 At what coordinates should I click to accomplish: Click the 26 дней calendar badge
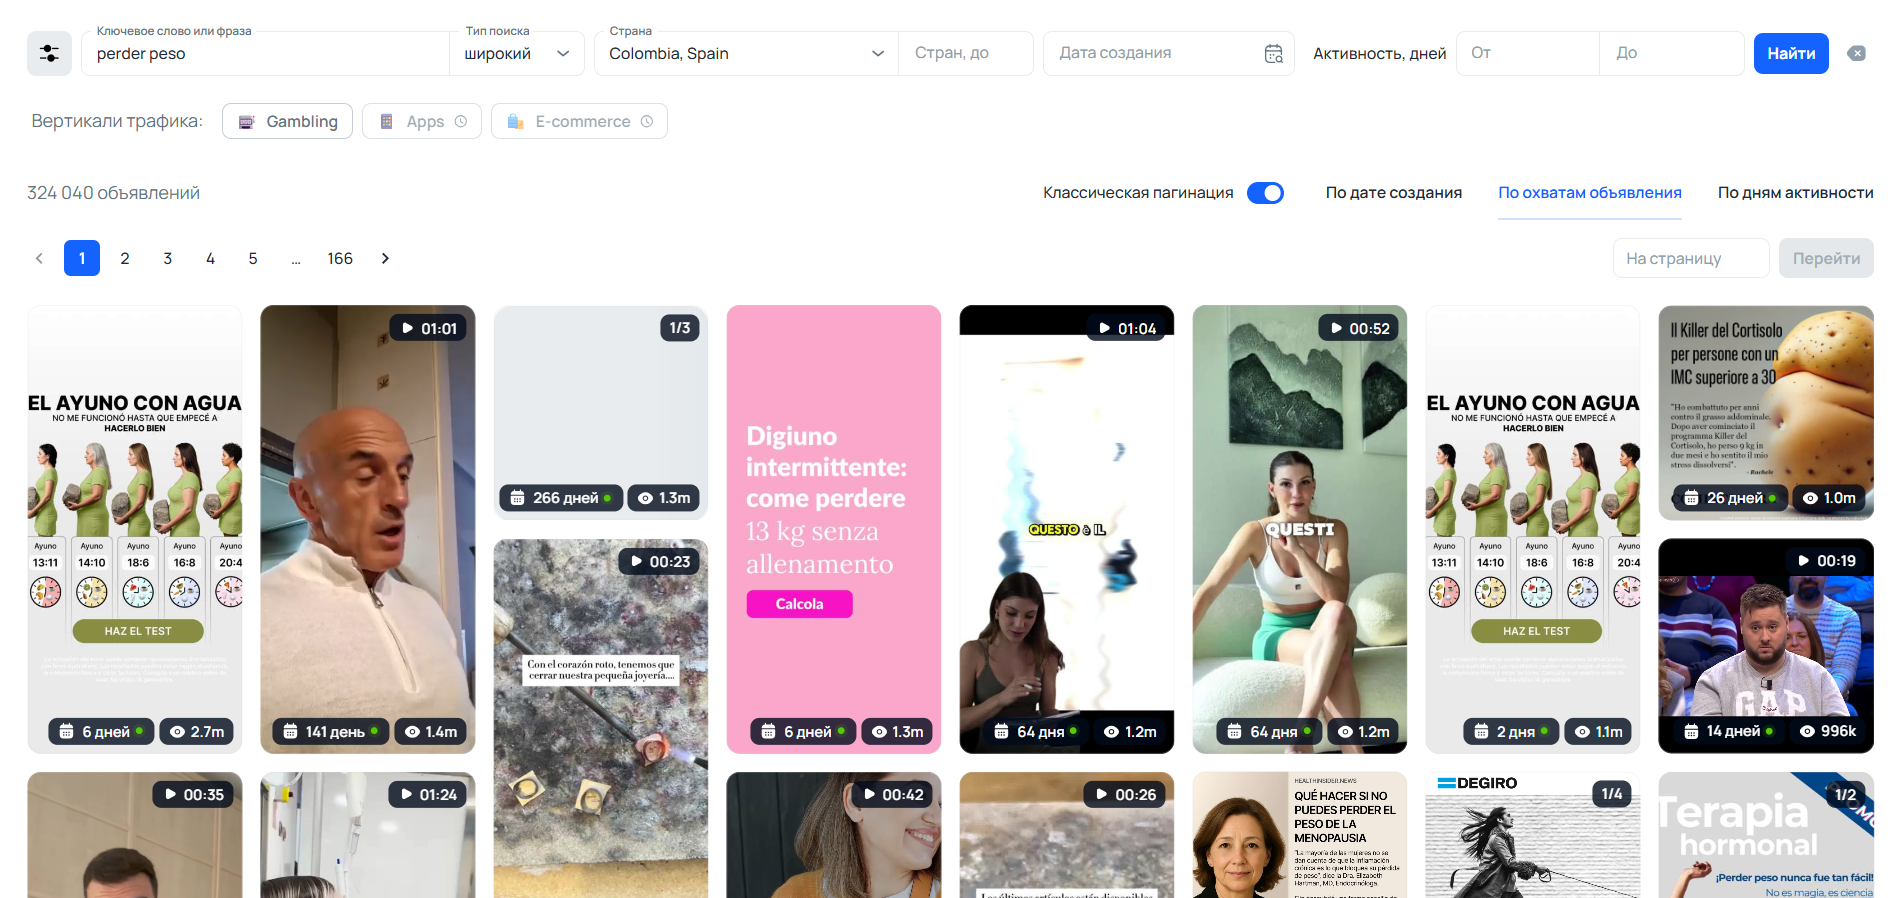[x=1730, y=498]
